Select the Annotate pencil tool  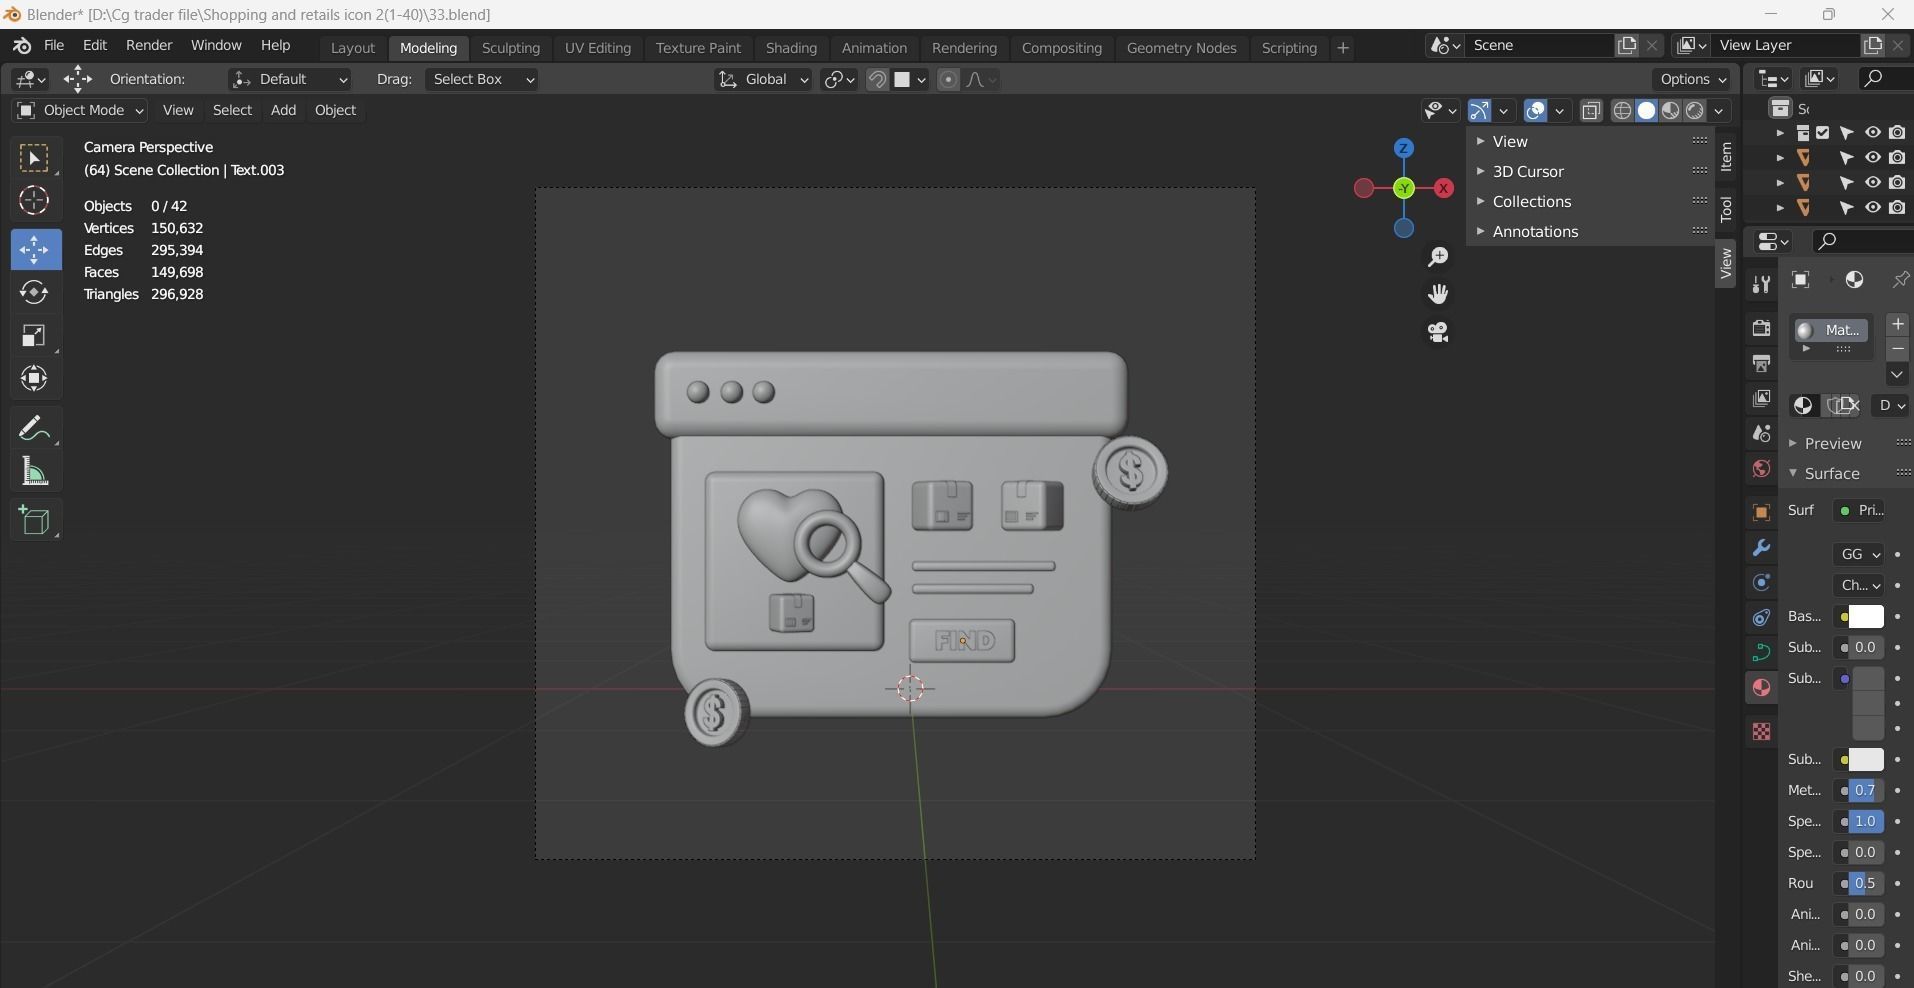[34, 429]
